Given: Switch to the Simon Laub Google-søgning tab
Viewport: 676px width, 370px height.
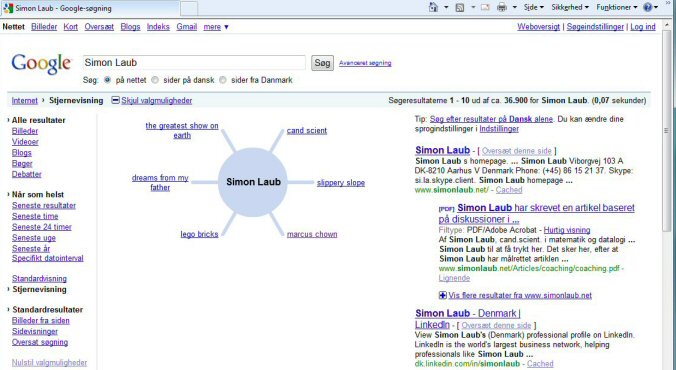Looking at the screenshot, I should coord(90,8).
